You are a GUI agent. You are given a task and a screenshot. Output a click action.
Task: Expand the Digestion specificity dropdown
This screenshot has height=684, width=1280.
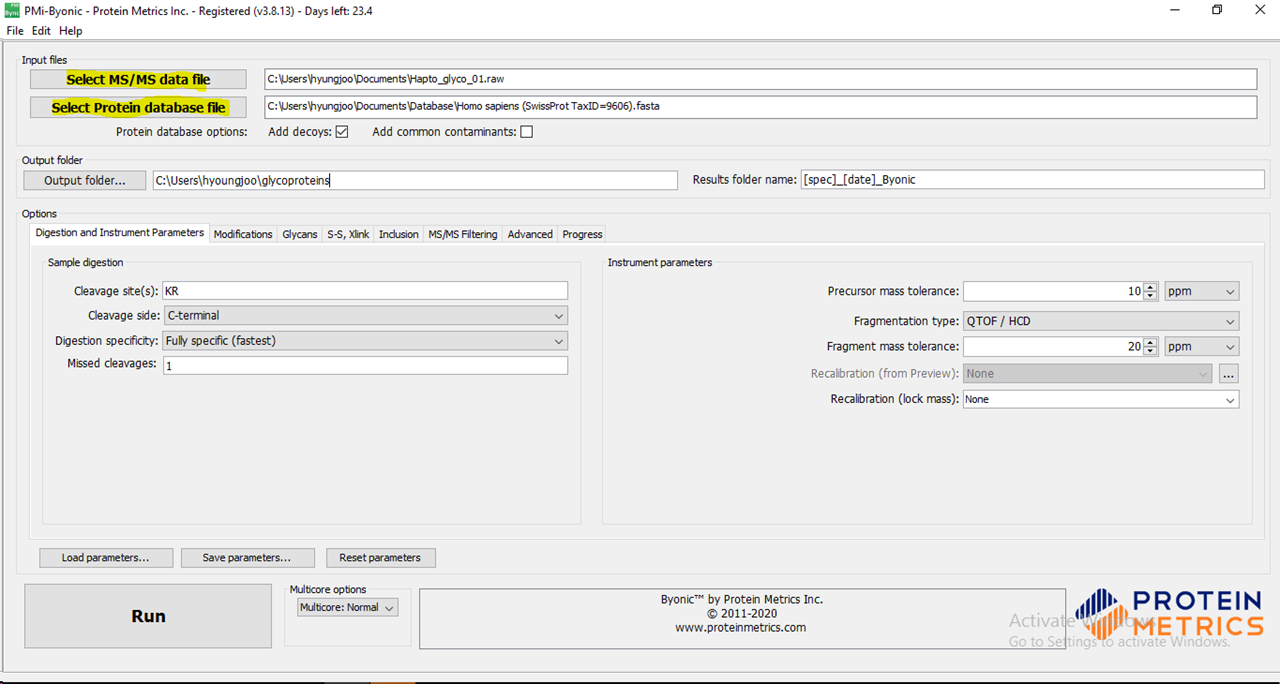365,341
